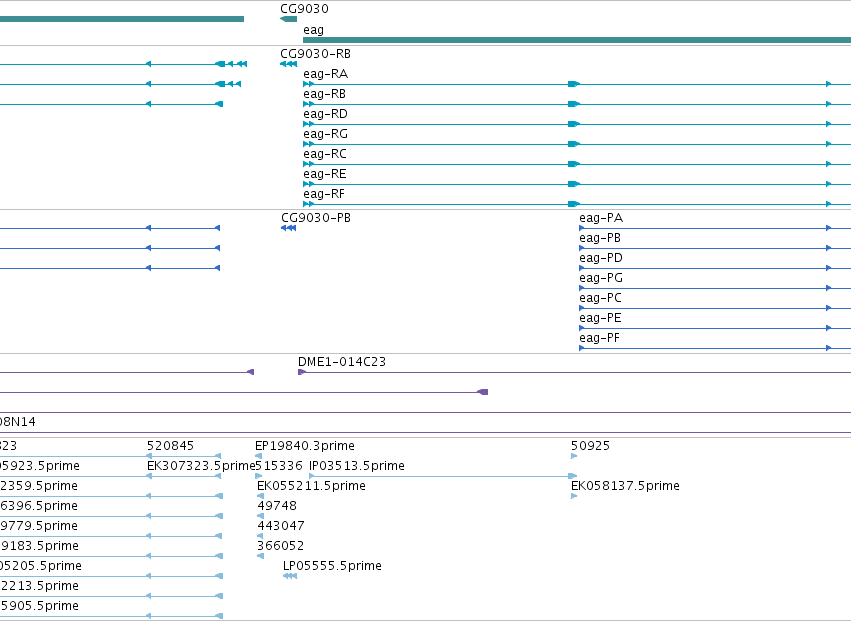Select the eag-RB transcript label
The height and width of the screenshot is (621, 851).
(x=324, y=94)
